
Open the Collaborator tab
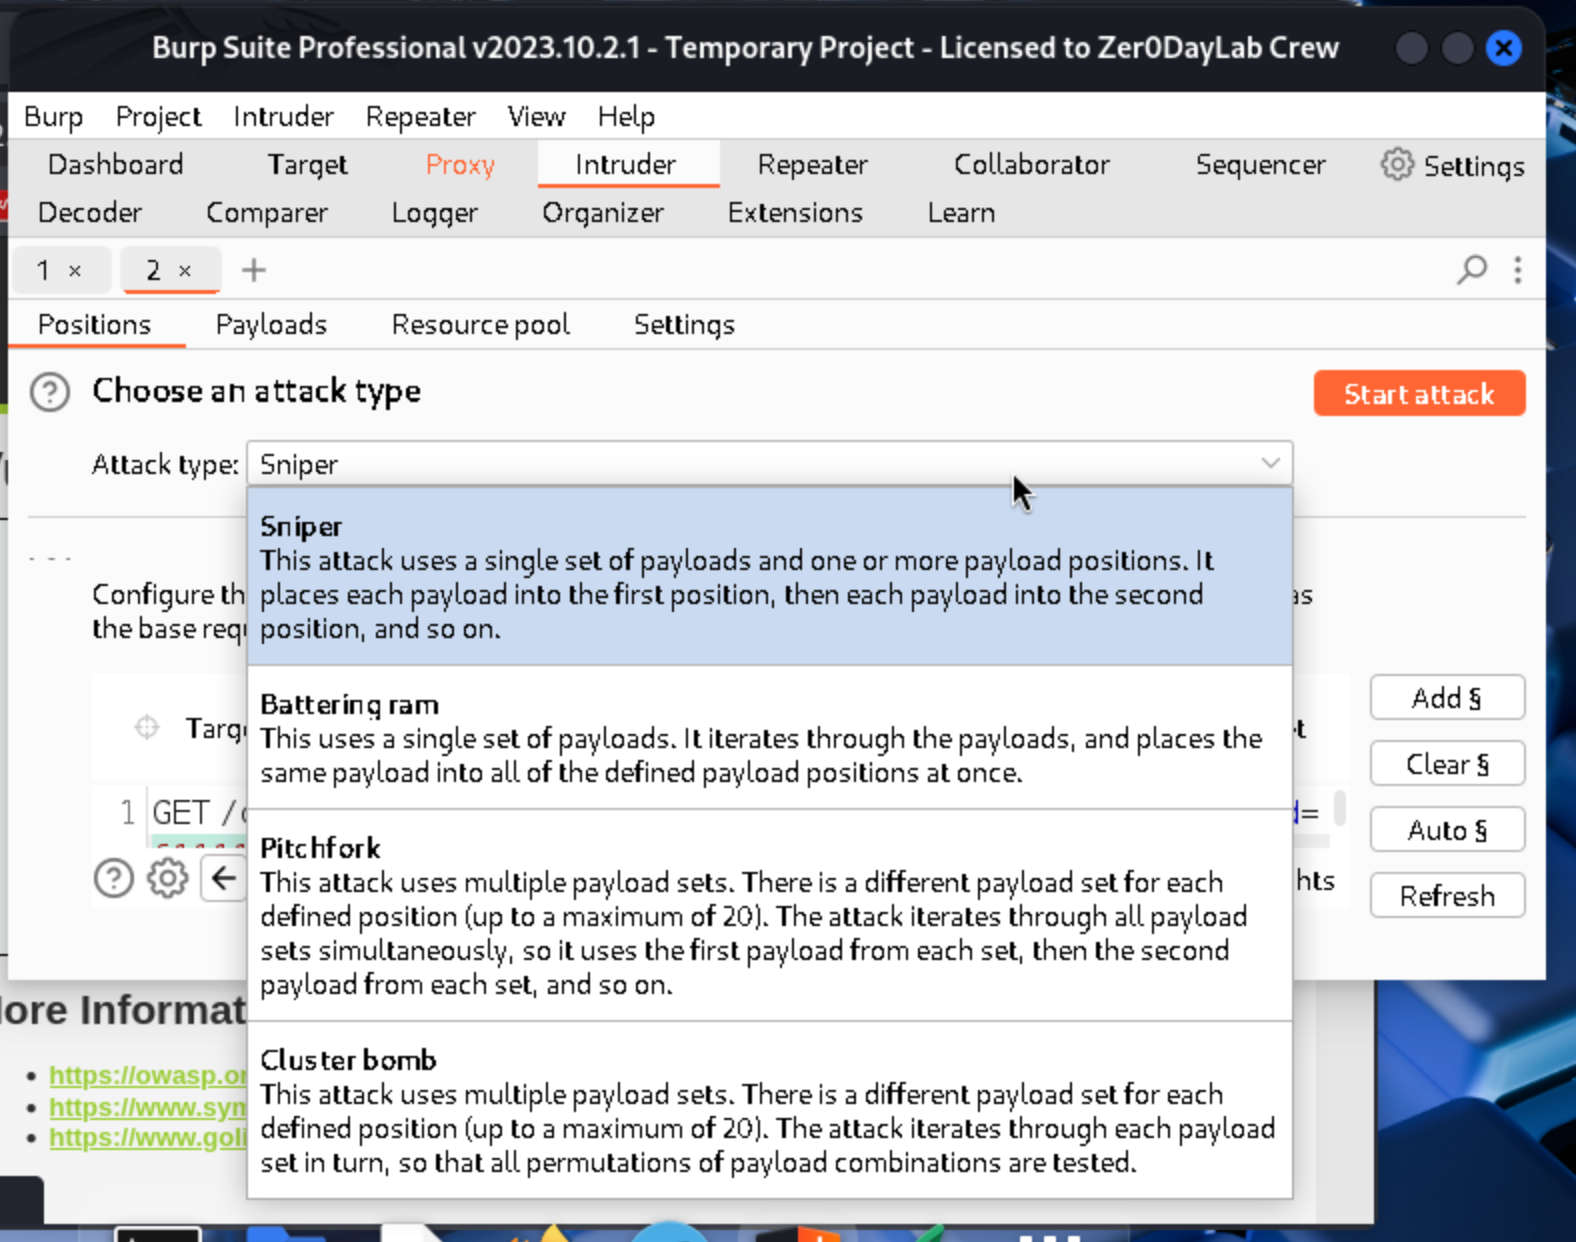click(x=1032, y=165)
